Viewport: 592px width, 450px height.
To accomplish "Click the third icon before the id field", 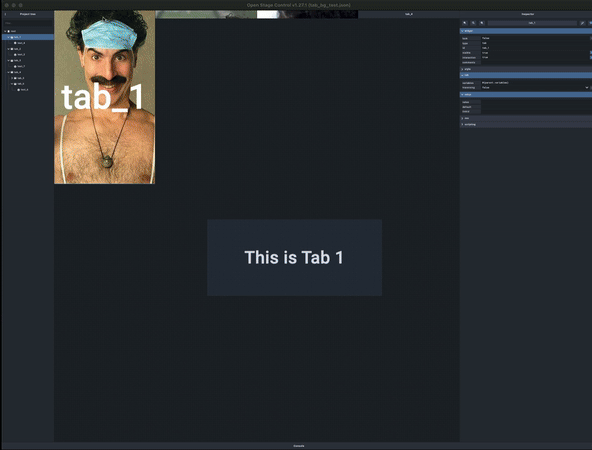I will point(482,23).
